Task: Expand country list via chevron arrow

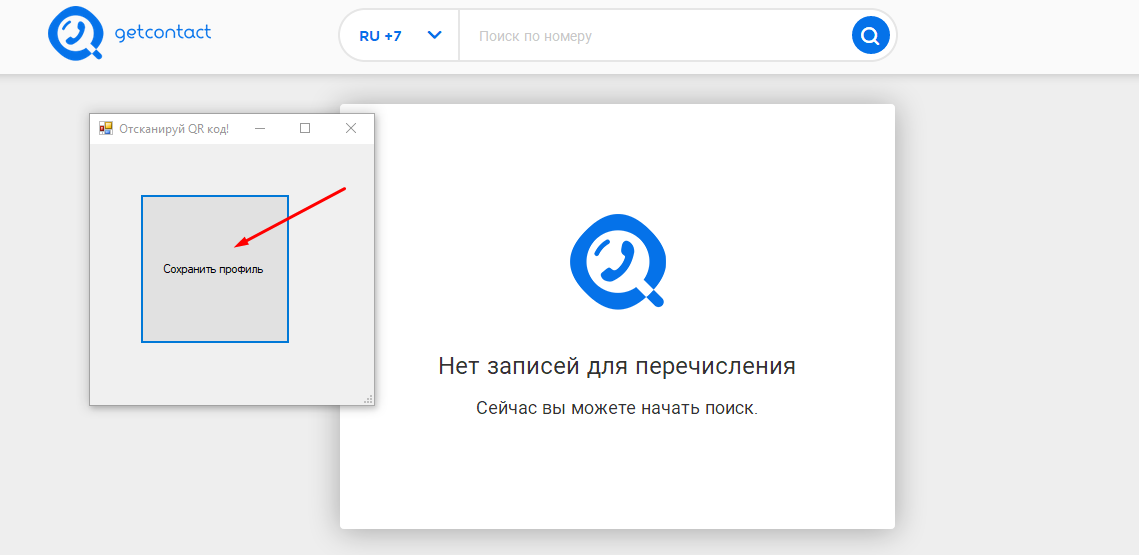Action: tap(434, 35)
